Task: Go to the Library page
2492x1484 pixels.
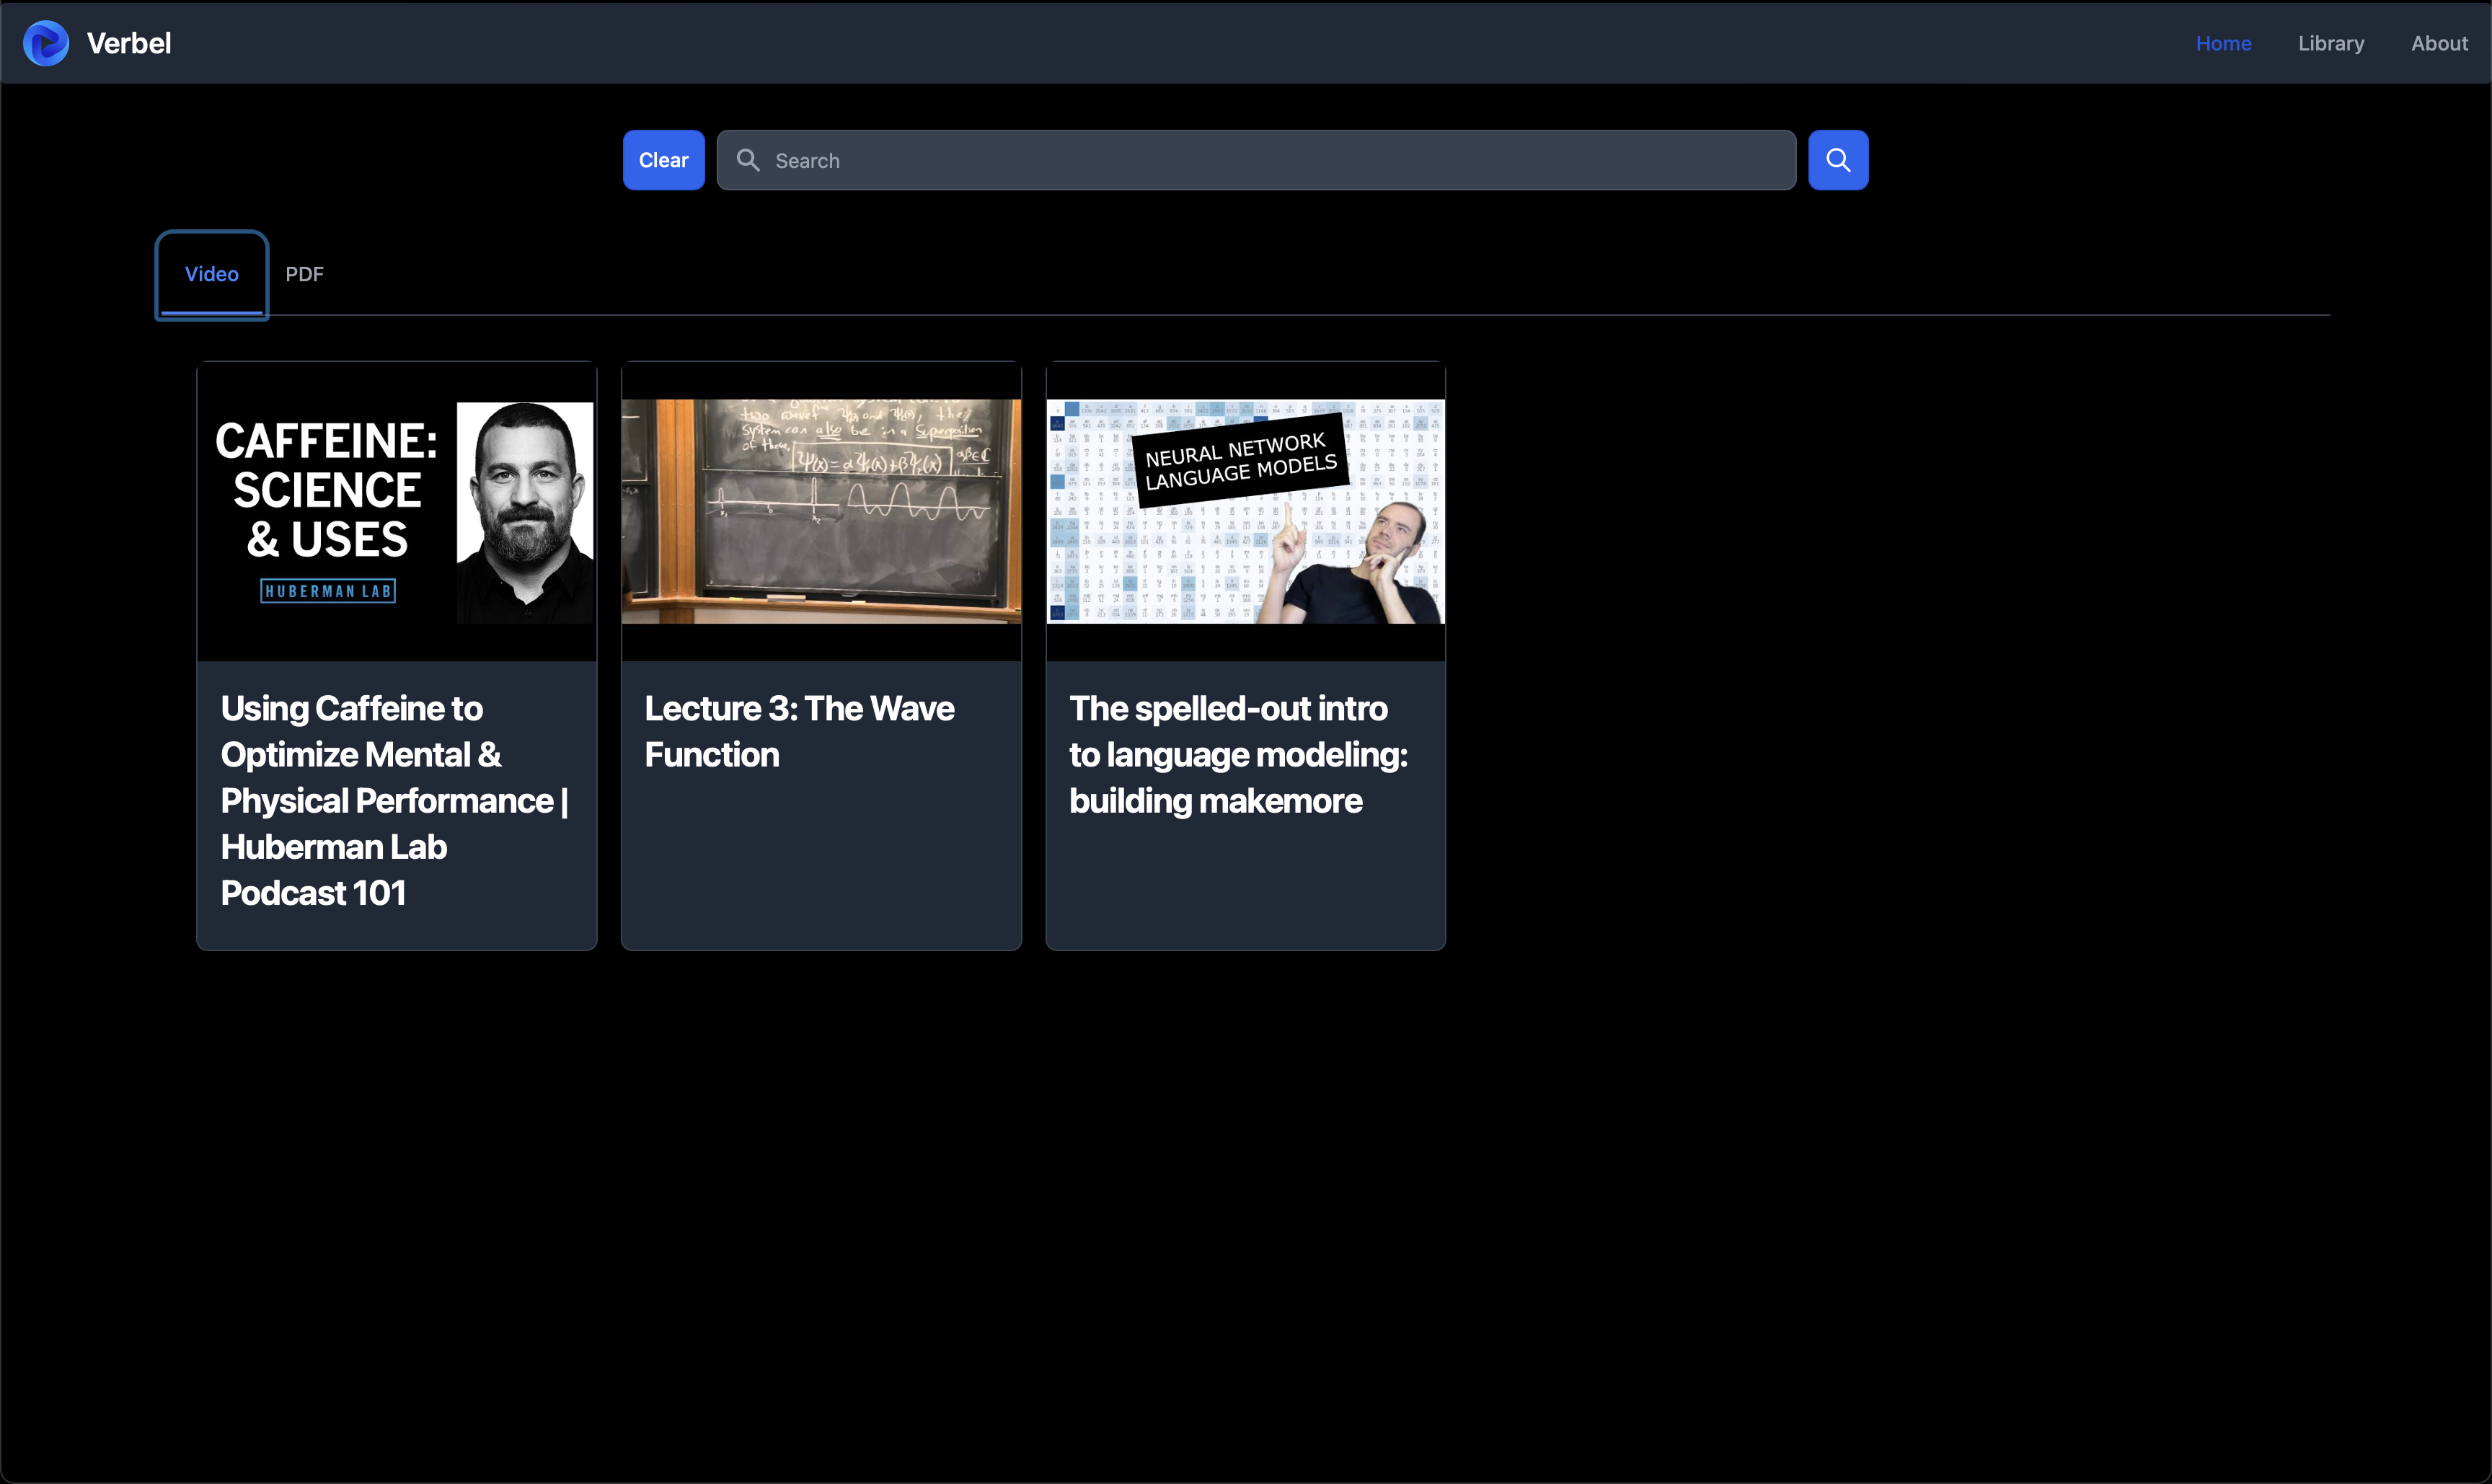Action: 2330,43
